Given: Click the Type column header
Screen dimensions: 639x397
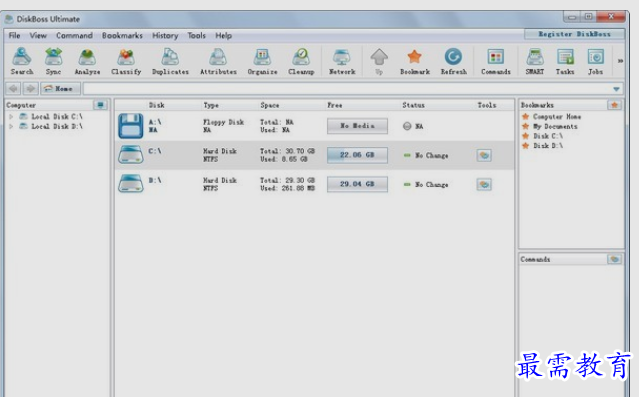Looking at the screenshot, I should click(x=211, y=105).
